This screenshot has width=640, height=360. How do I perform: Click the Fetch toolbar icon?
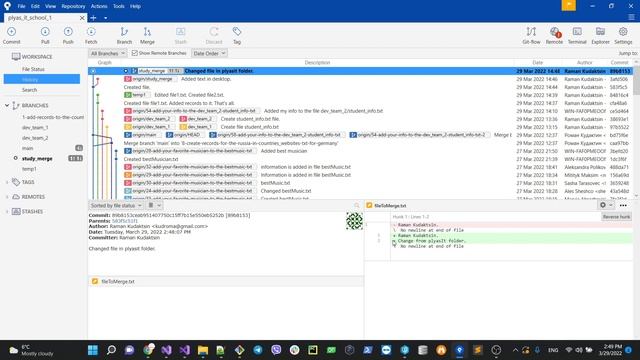click(x=91, y=36)
